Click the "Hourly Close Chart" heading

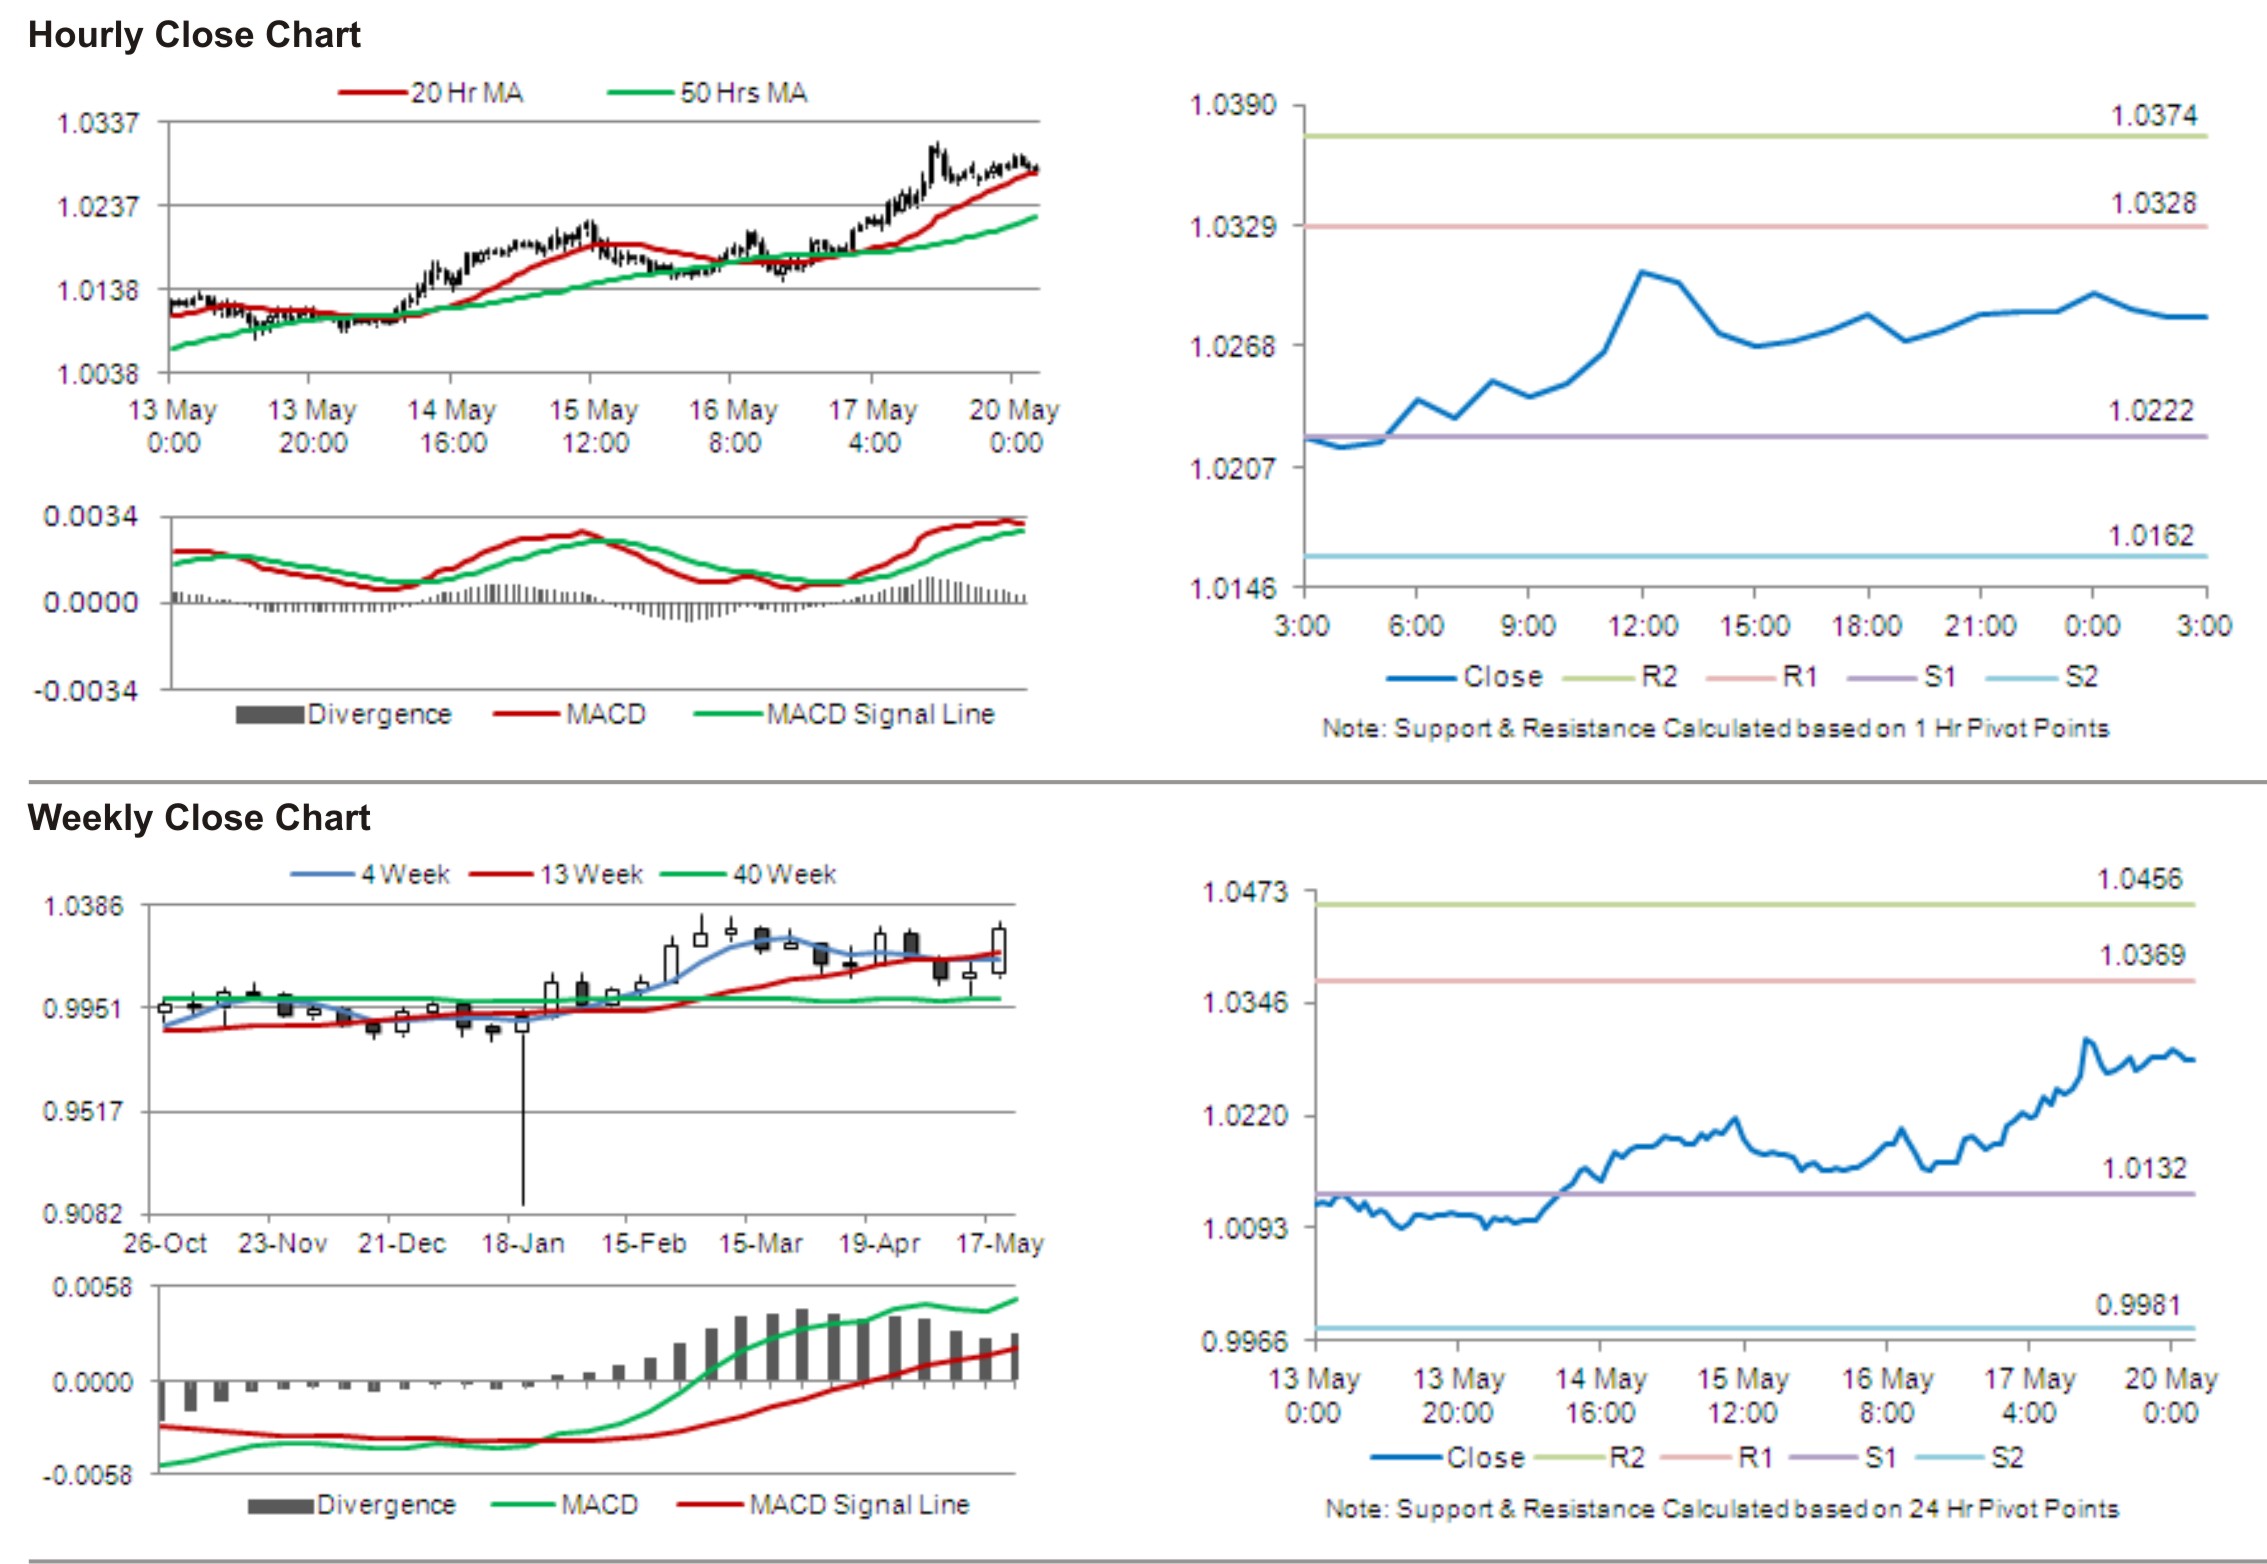194,35
